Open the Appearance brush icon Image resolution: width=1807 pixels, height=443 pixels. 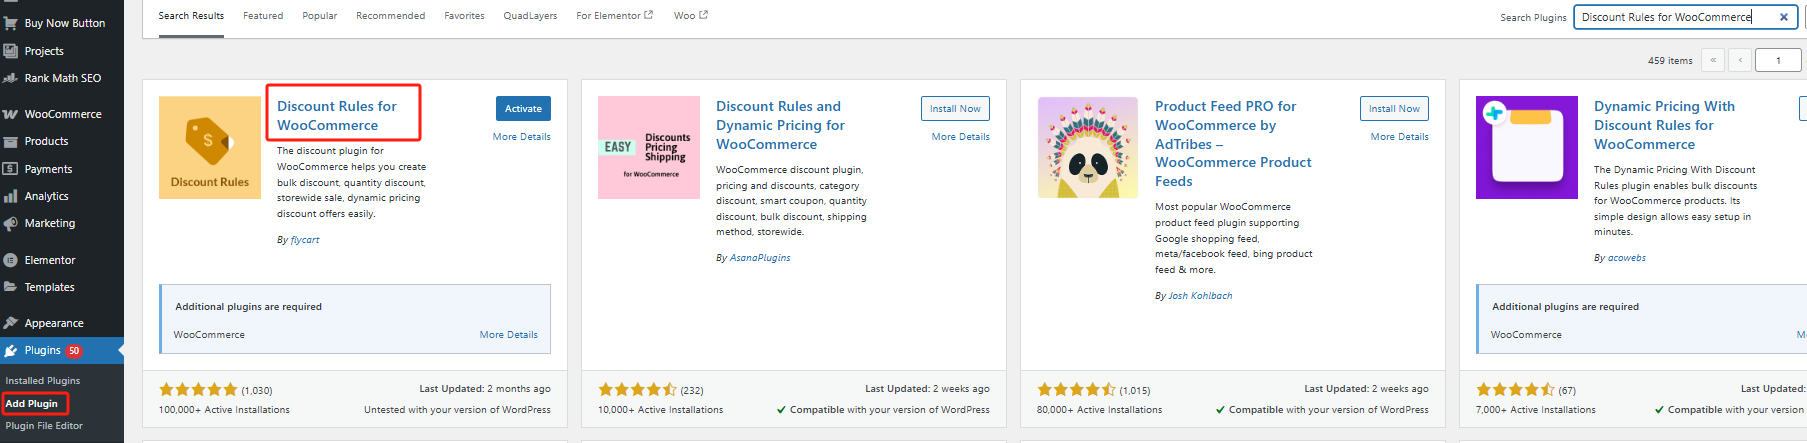click(11, 323)
